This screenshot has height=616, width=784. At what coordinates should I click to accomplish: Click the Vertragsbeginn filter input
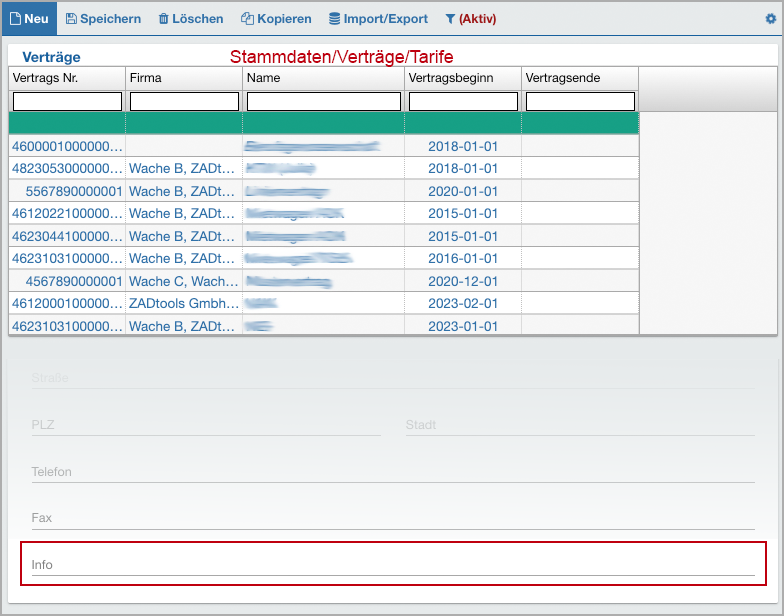click(x=462, y=101)
